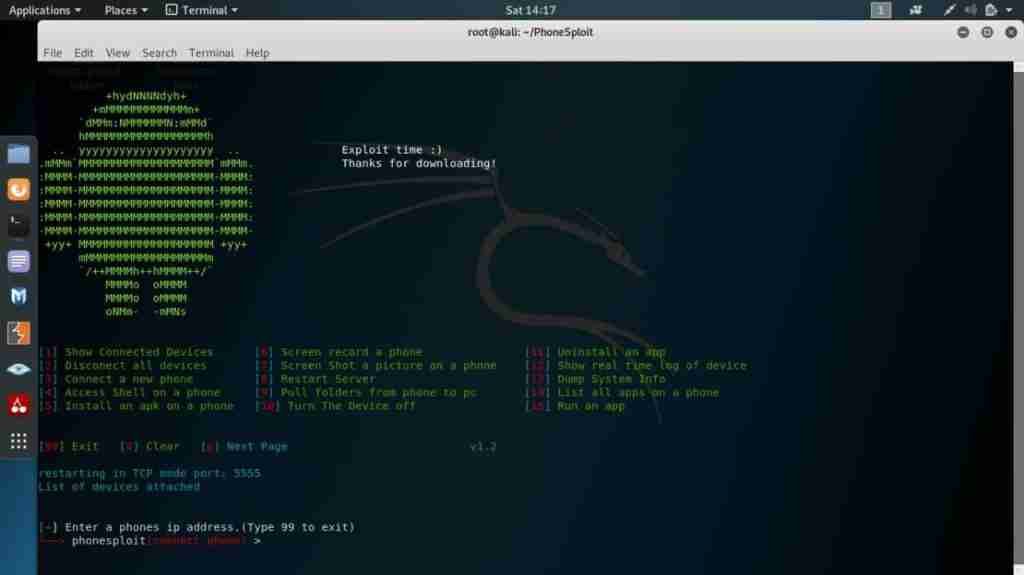Image resolution: width=1024 pixels, height=575 pixels.
Task: Click the text 'Screen record a phone'
Action: click(x=351, y=352)
